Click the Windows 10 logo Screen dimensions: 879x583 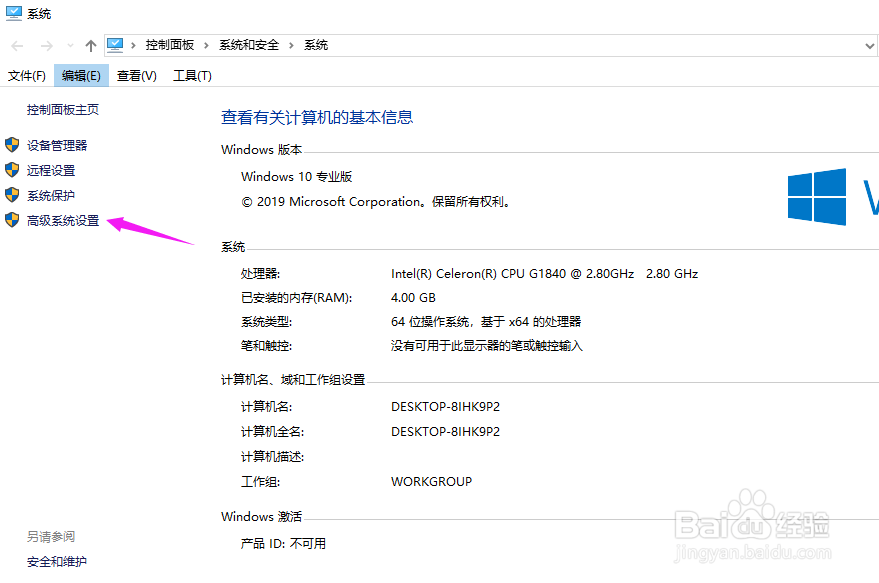817,197
